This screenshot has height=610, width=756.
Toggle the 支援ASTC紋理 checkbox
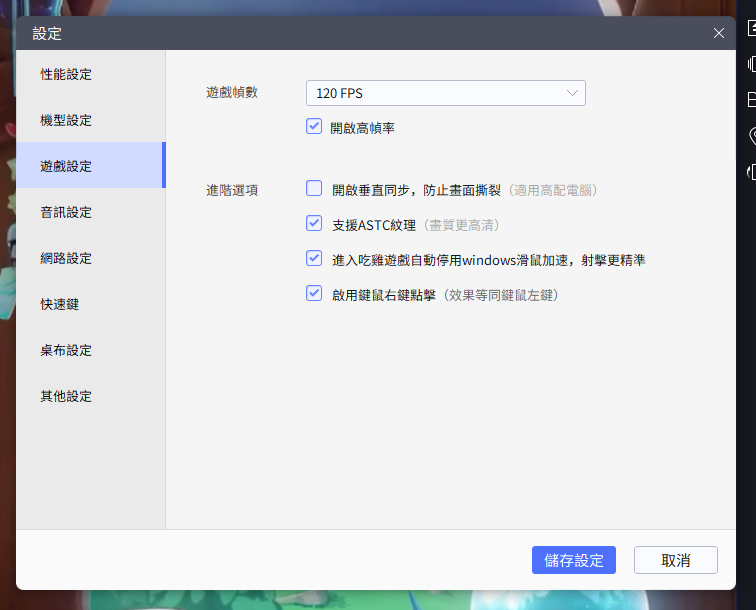click(x=314, y=223)
